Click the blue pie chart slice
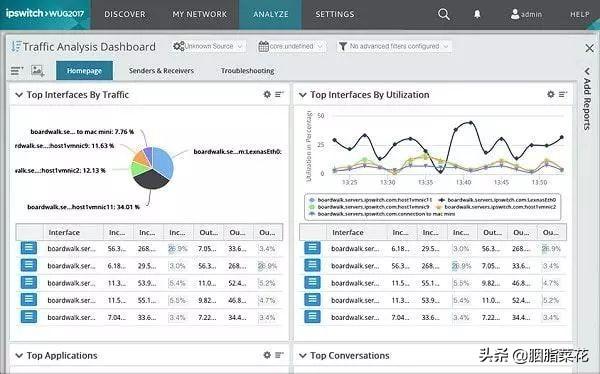 [x=164, y=163]
